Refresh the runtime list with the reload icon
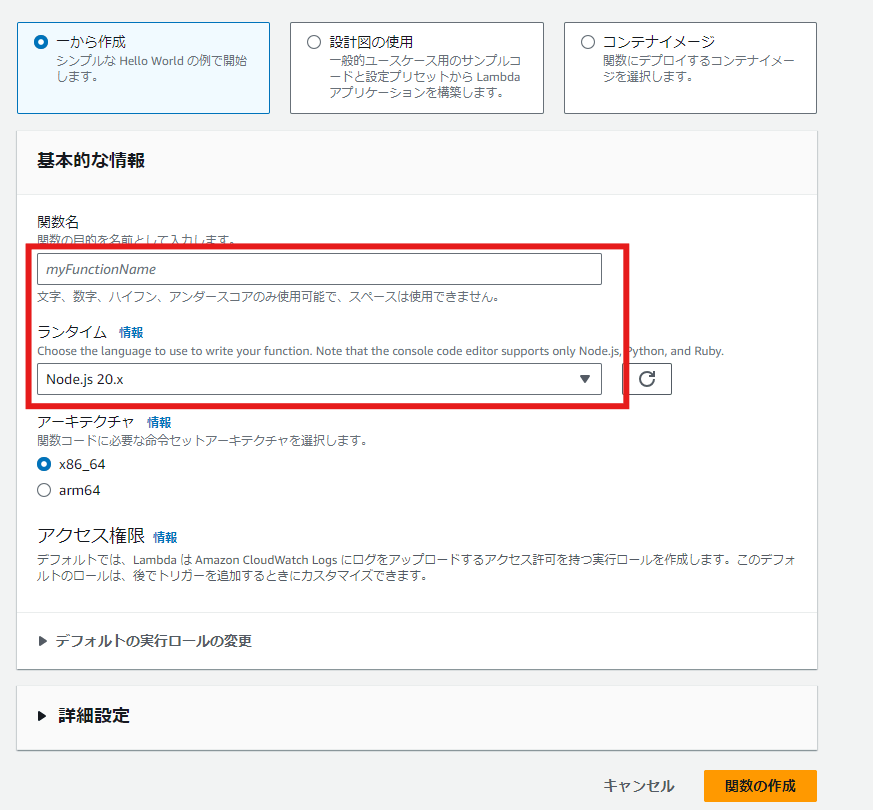 tap(646, 379)
